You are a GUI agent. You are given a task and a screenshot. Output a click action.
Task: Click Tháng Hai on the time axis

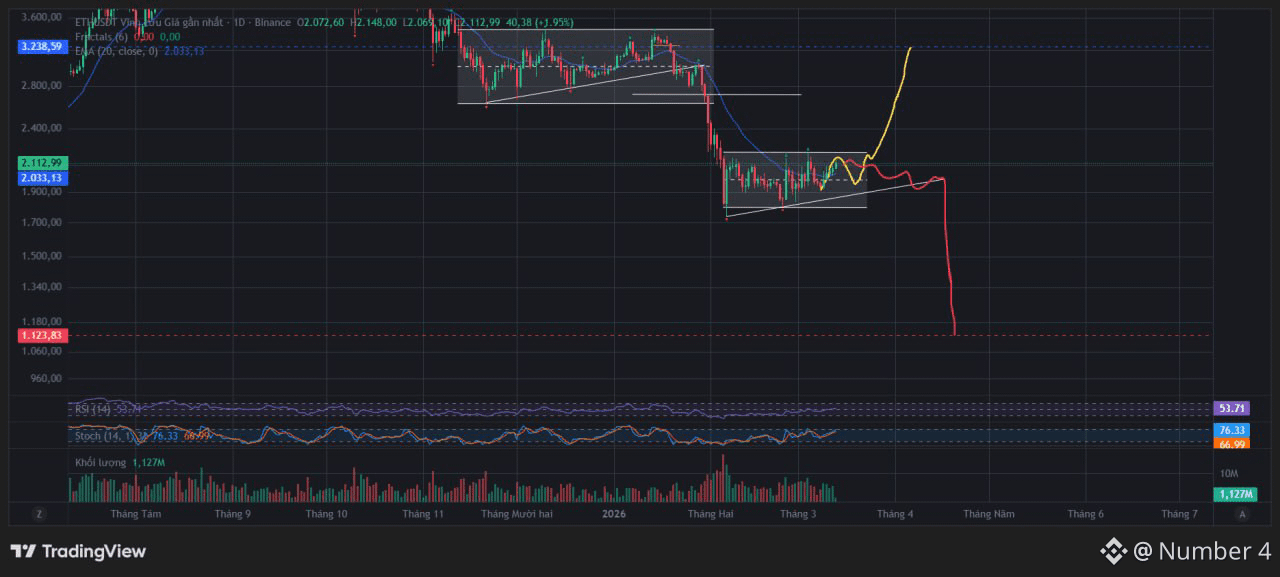click(710, 514)
